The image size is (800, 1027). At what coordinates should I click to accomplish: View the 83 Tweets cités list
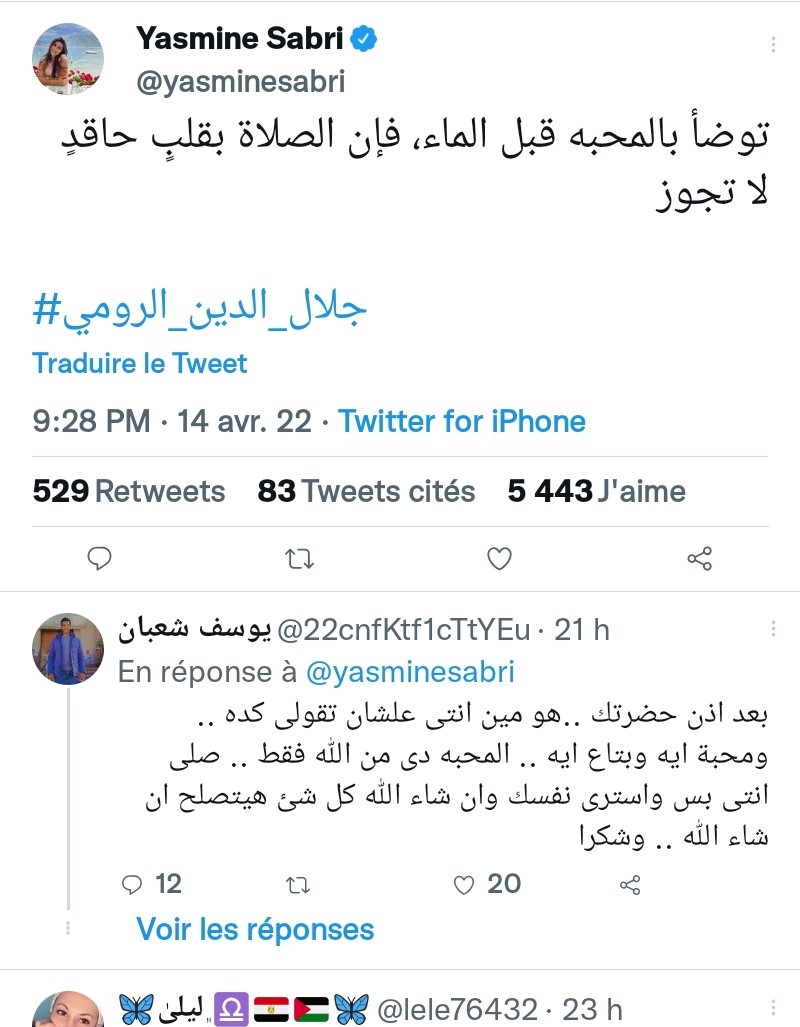pos(366,491)
